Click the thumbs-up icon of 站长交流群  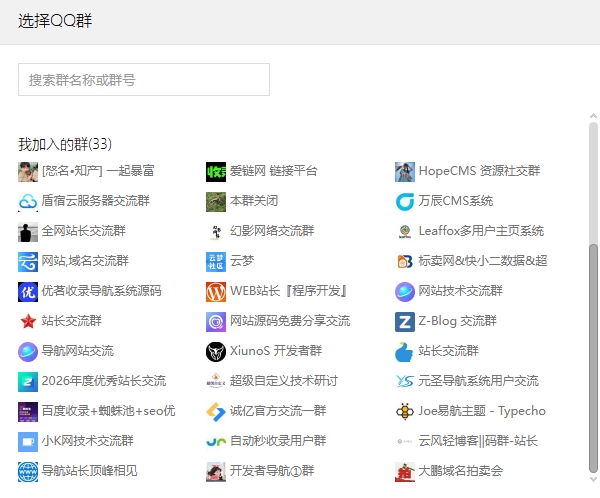[x=405, y=352]
